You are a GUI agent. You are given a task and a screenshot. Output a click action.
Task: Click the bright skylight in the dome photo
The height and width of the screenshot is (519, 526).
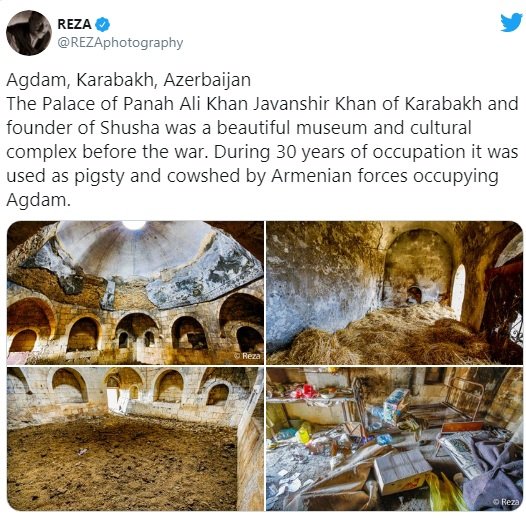click(134, 225)
